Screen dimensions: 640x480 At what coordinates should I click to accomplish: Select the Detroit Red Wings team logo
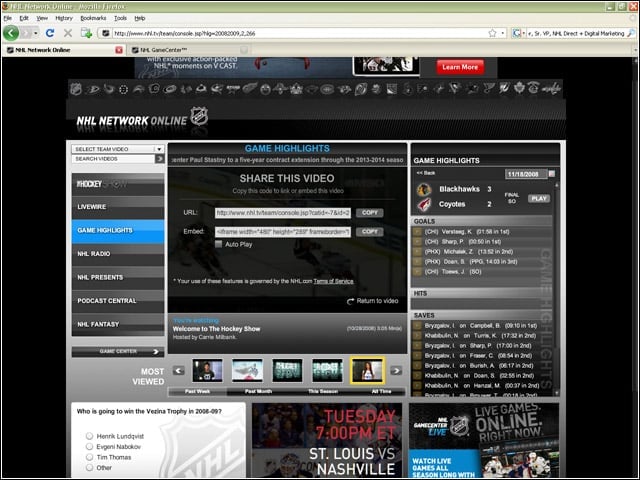pos(249,89)
